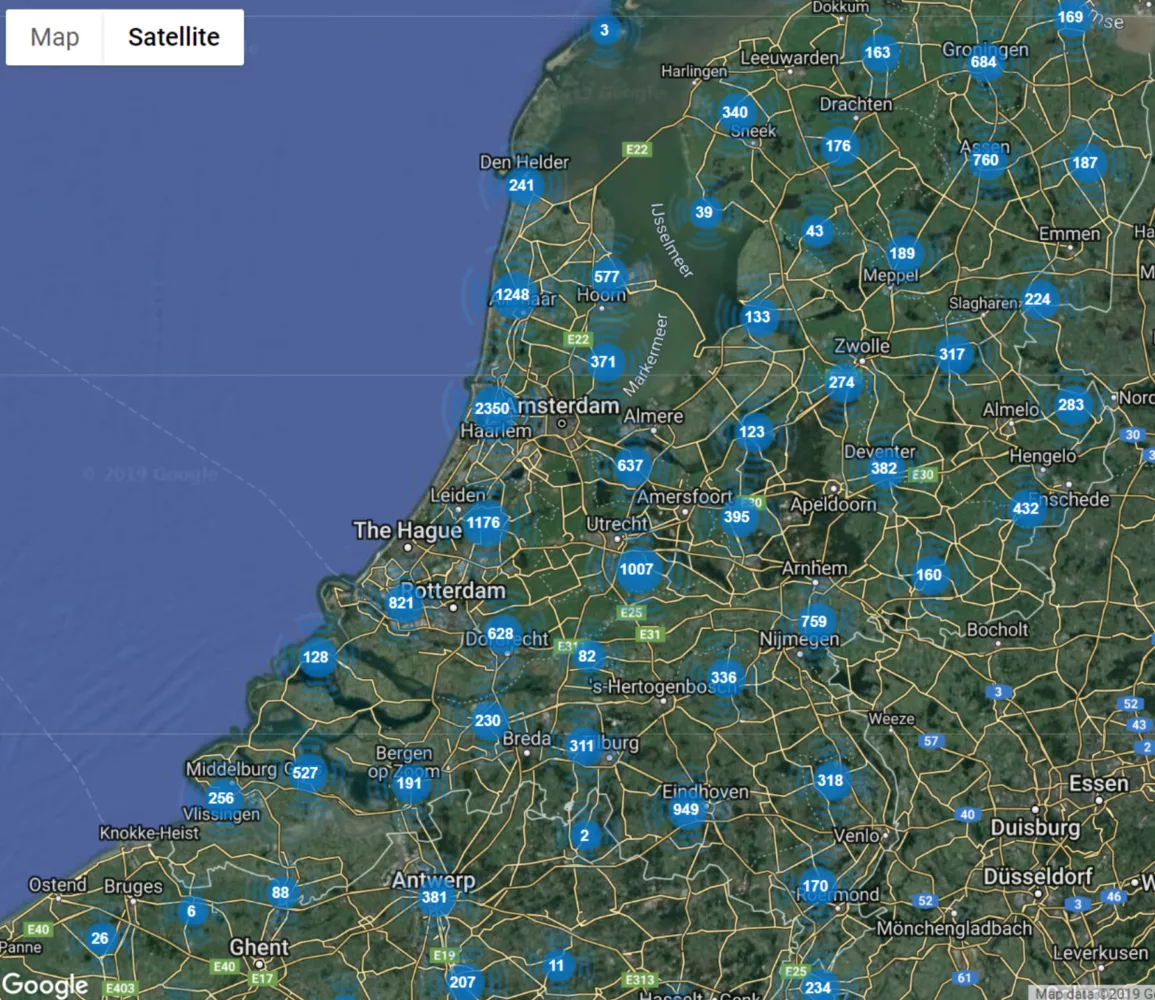Open the 637 cluster near Almere

point(631,465)
